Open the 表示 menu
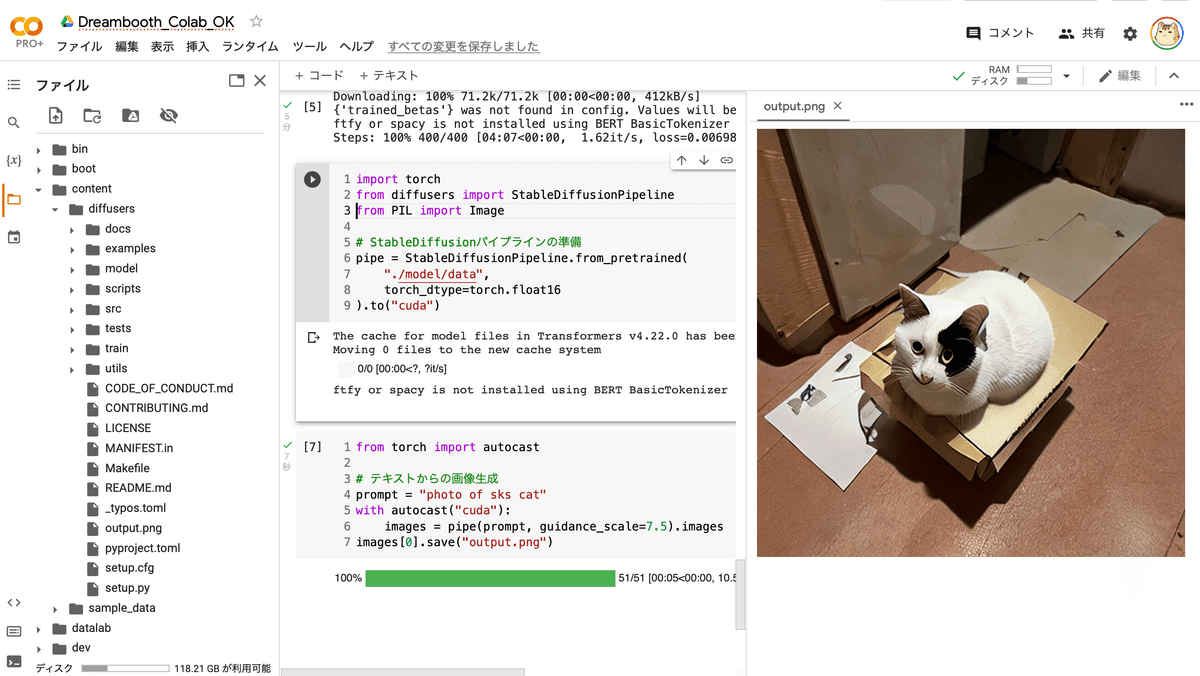Image resolution: width=1200 pixels, height=676 pixels. click(162, 47)
